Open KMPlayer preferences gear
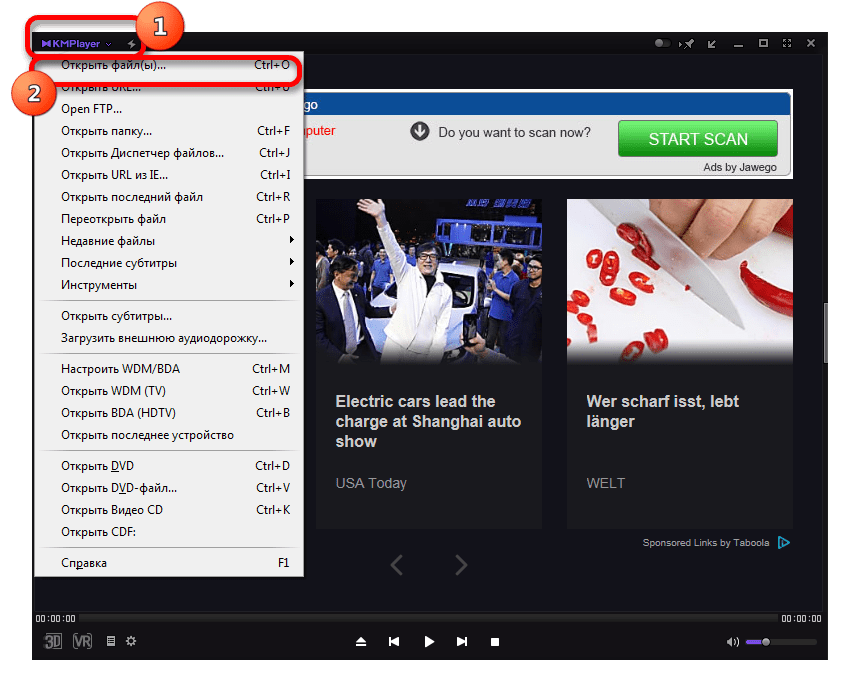Screen dimensions: 861x692 pyautogui.click(x=131, y=641)
